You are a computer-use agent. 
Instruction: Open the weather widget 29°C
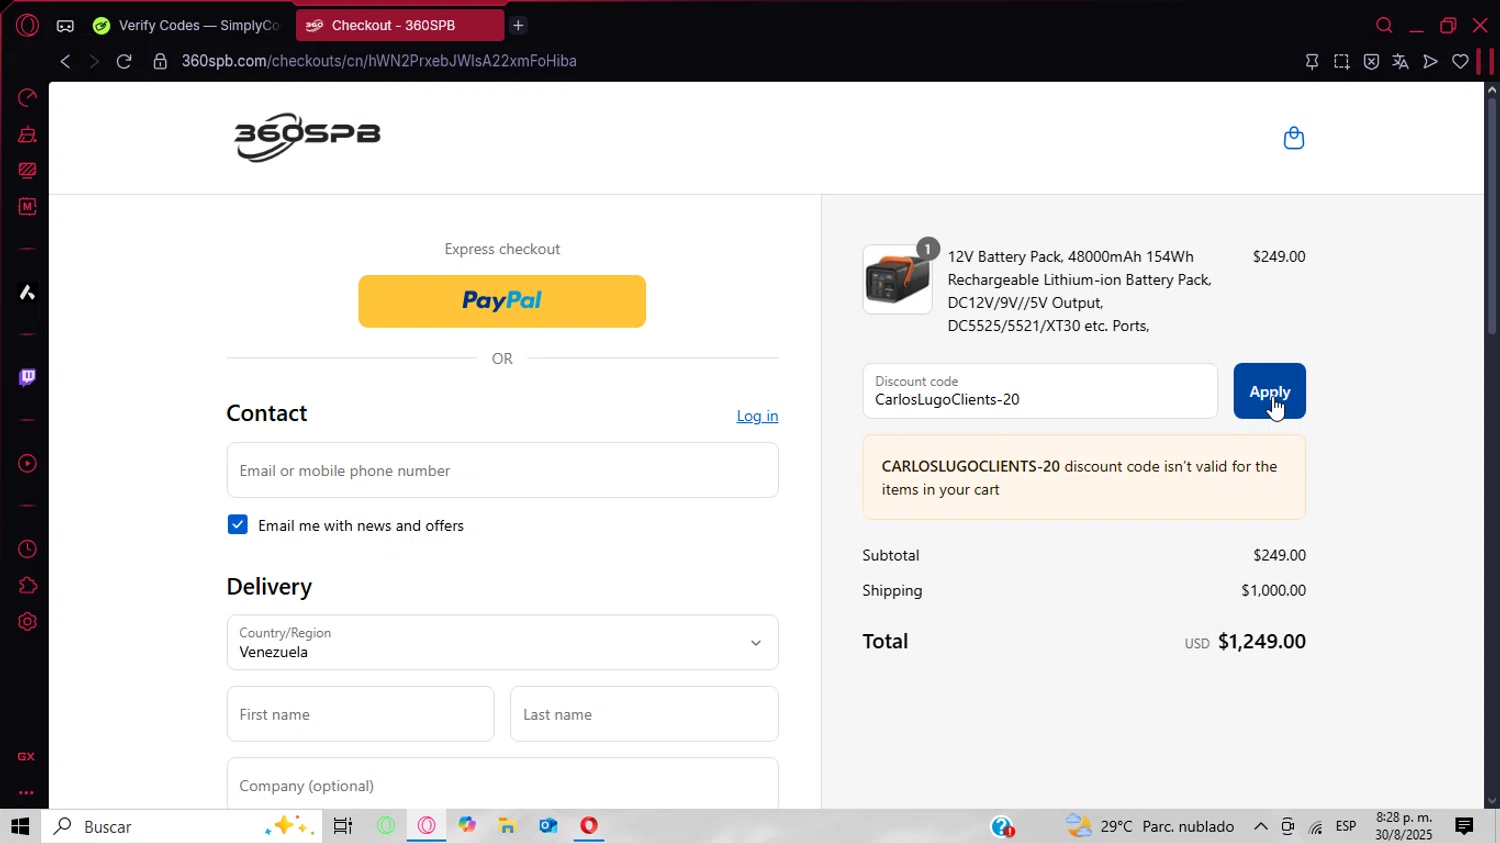click(x=1150, y=826)
